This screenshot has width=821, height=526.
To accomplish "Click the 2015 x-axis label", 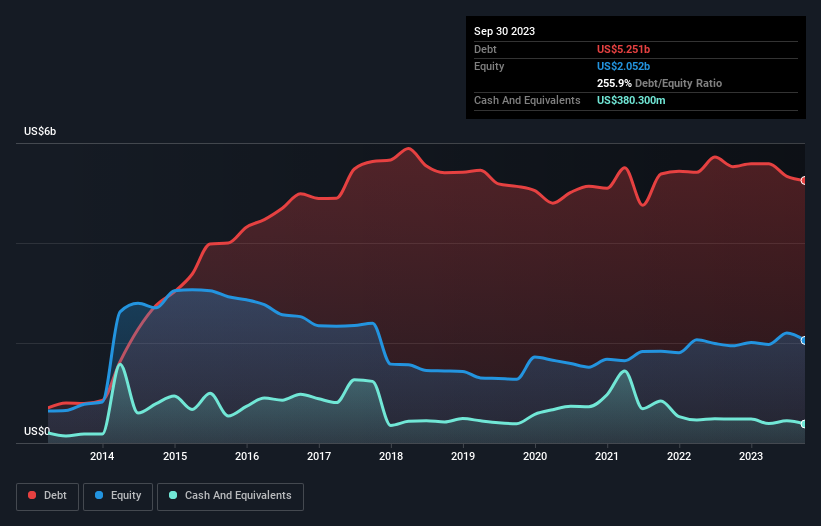I will [x=175, y=456].
